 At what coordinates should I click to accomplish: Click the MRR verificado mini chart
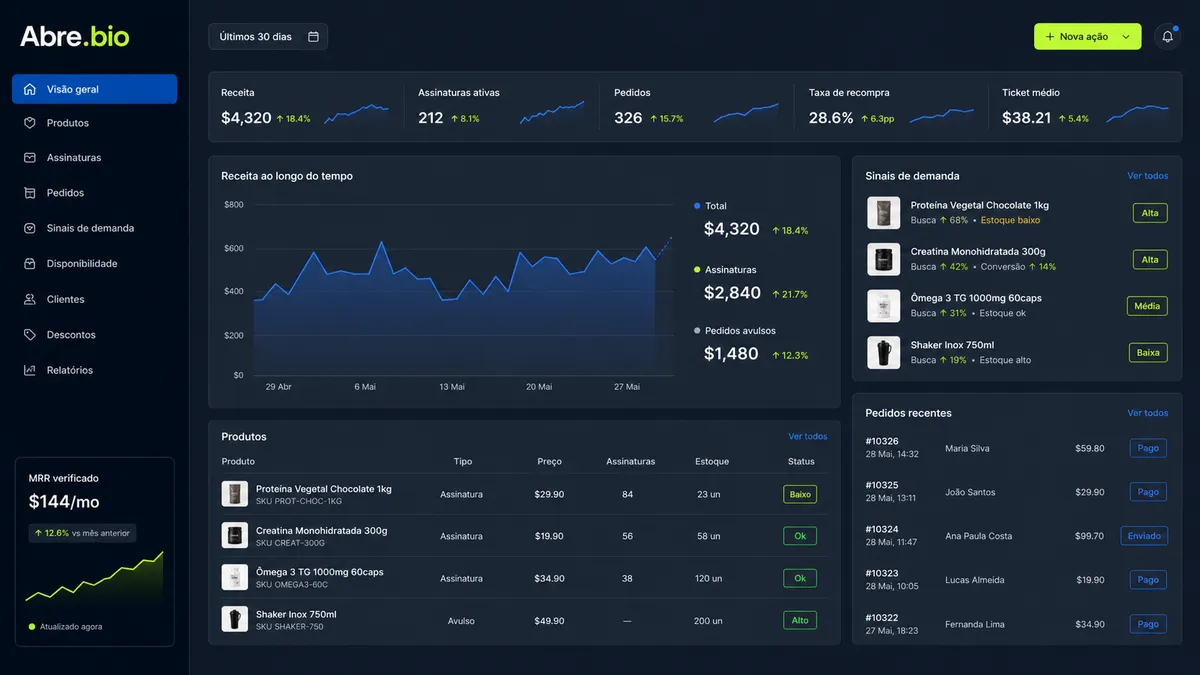point(94,577)
